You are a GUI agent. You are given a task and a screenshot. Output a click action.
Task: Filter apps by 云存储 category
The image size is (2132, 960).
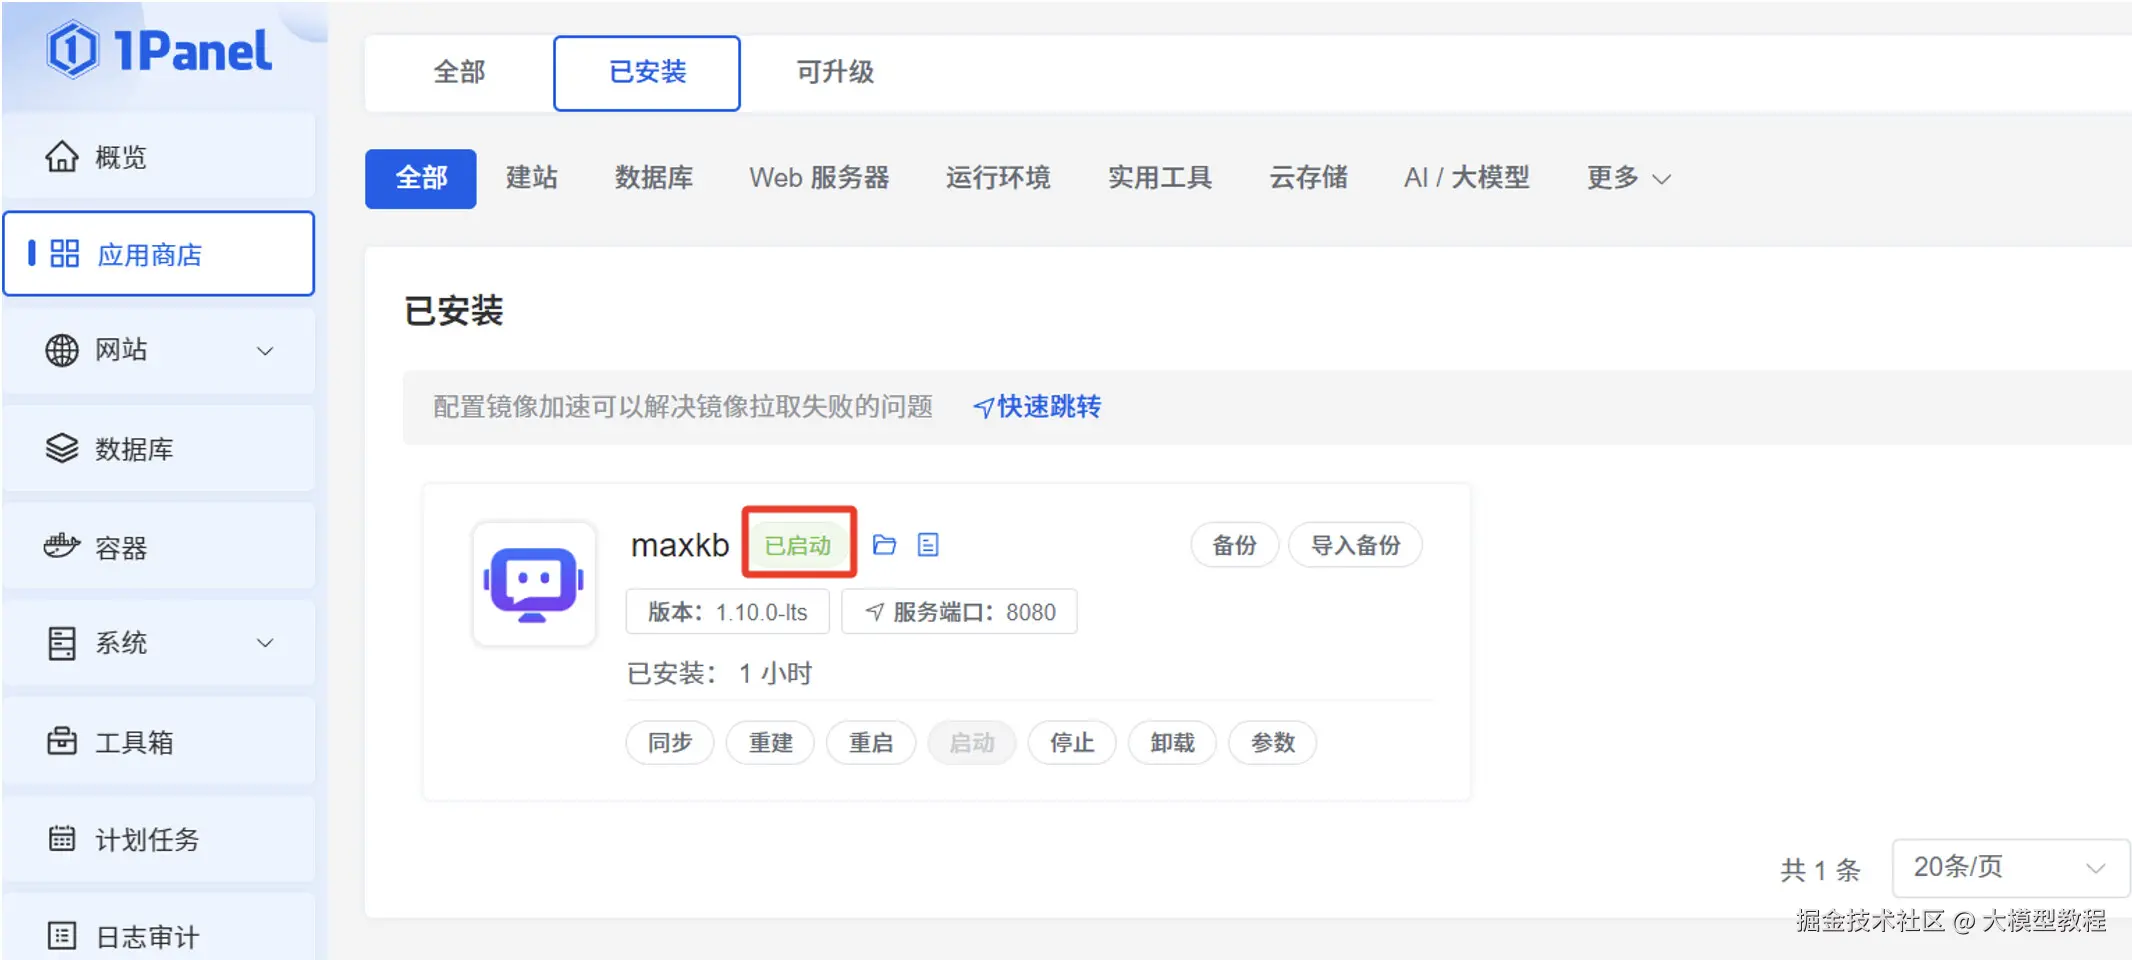(x=1308, y=178)
